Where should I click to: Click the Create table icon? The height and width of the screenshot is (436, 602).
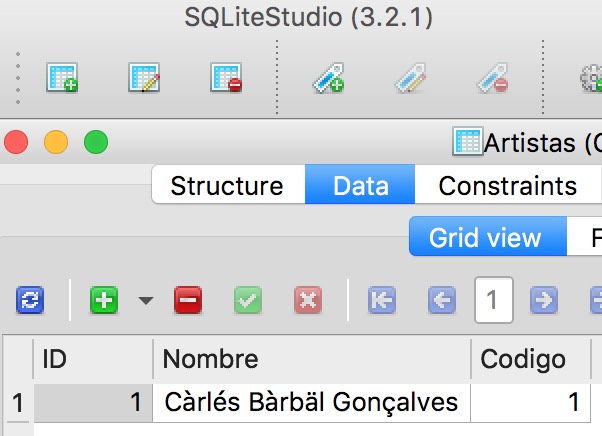click(x=63, y=79)
